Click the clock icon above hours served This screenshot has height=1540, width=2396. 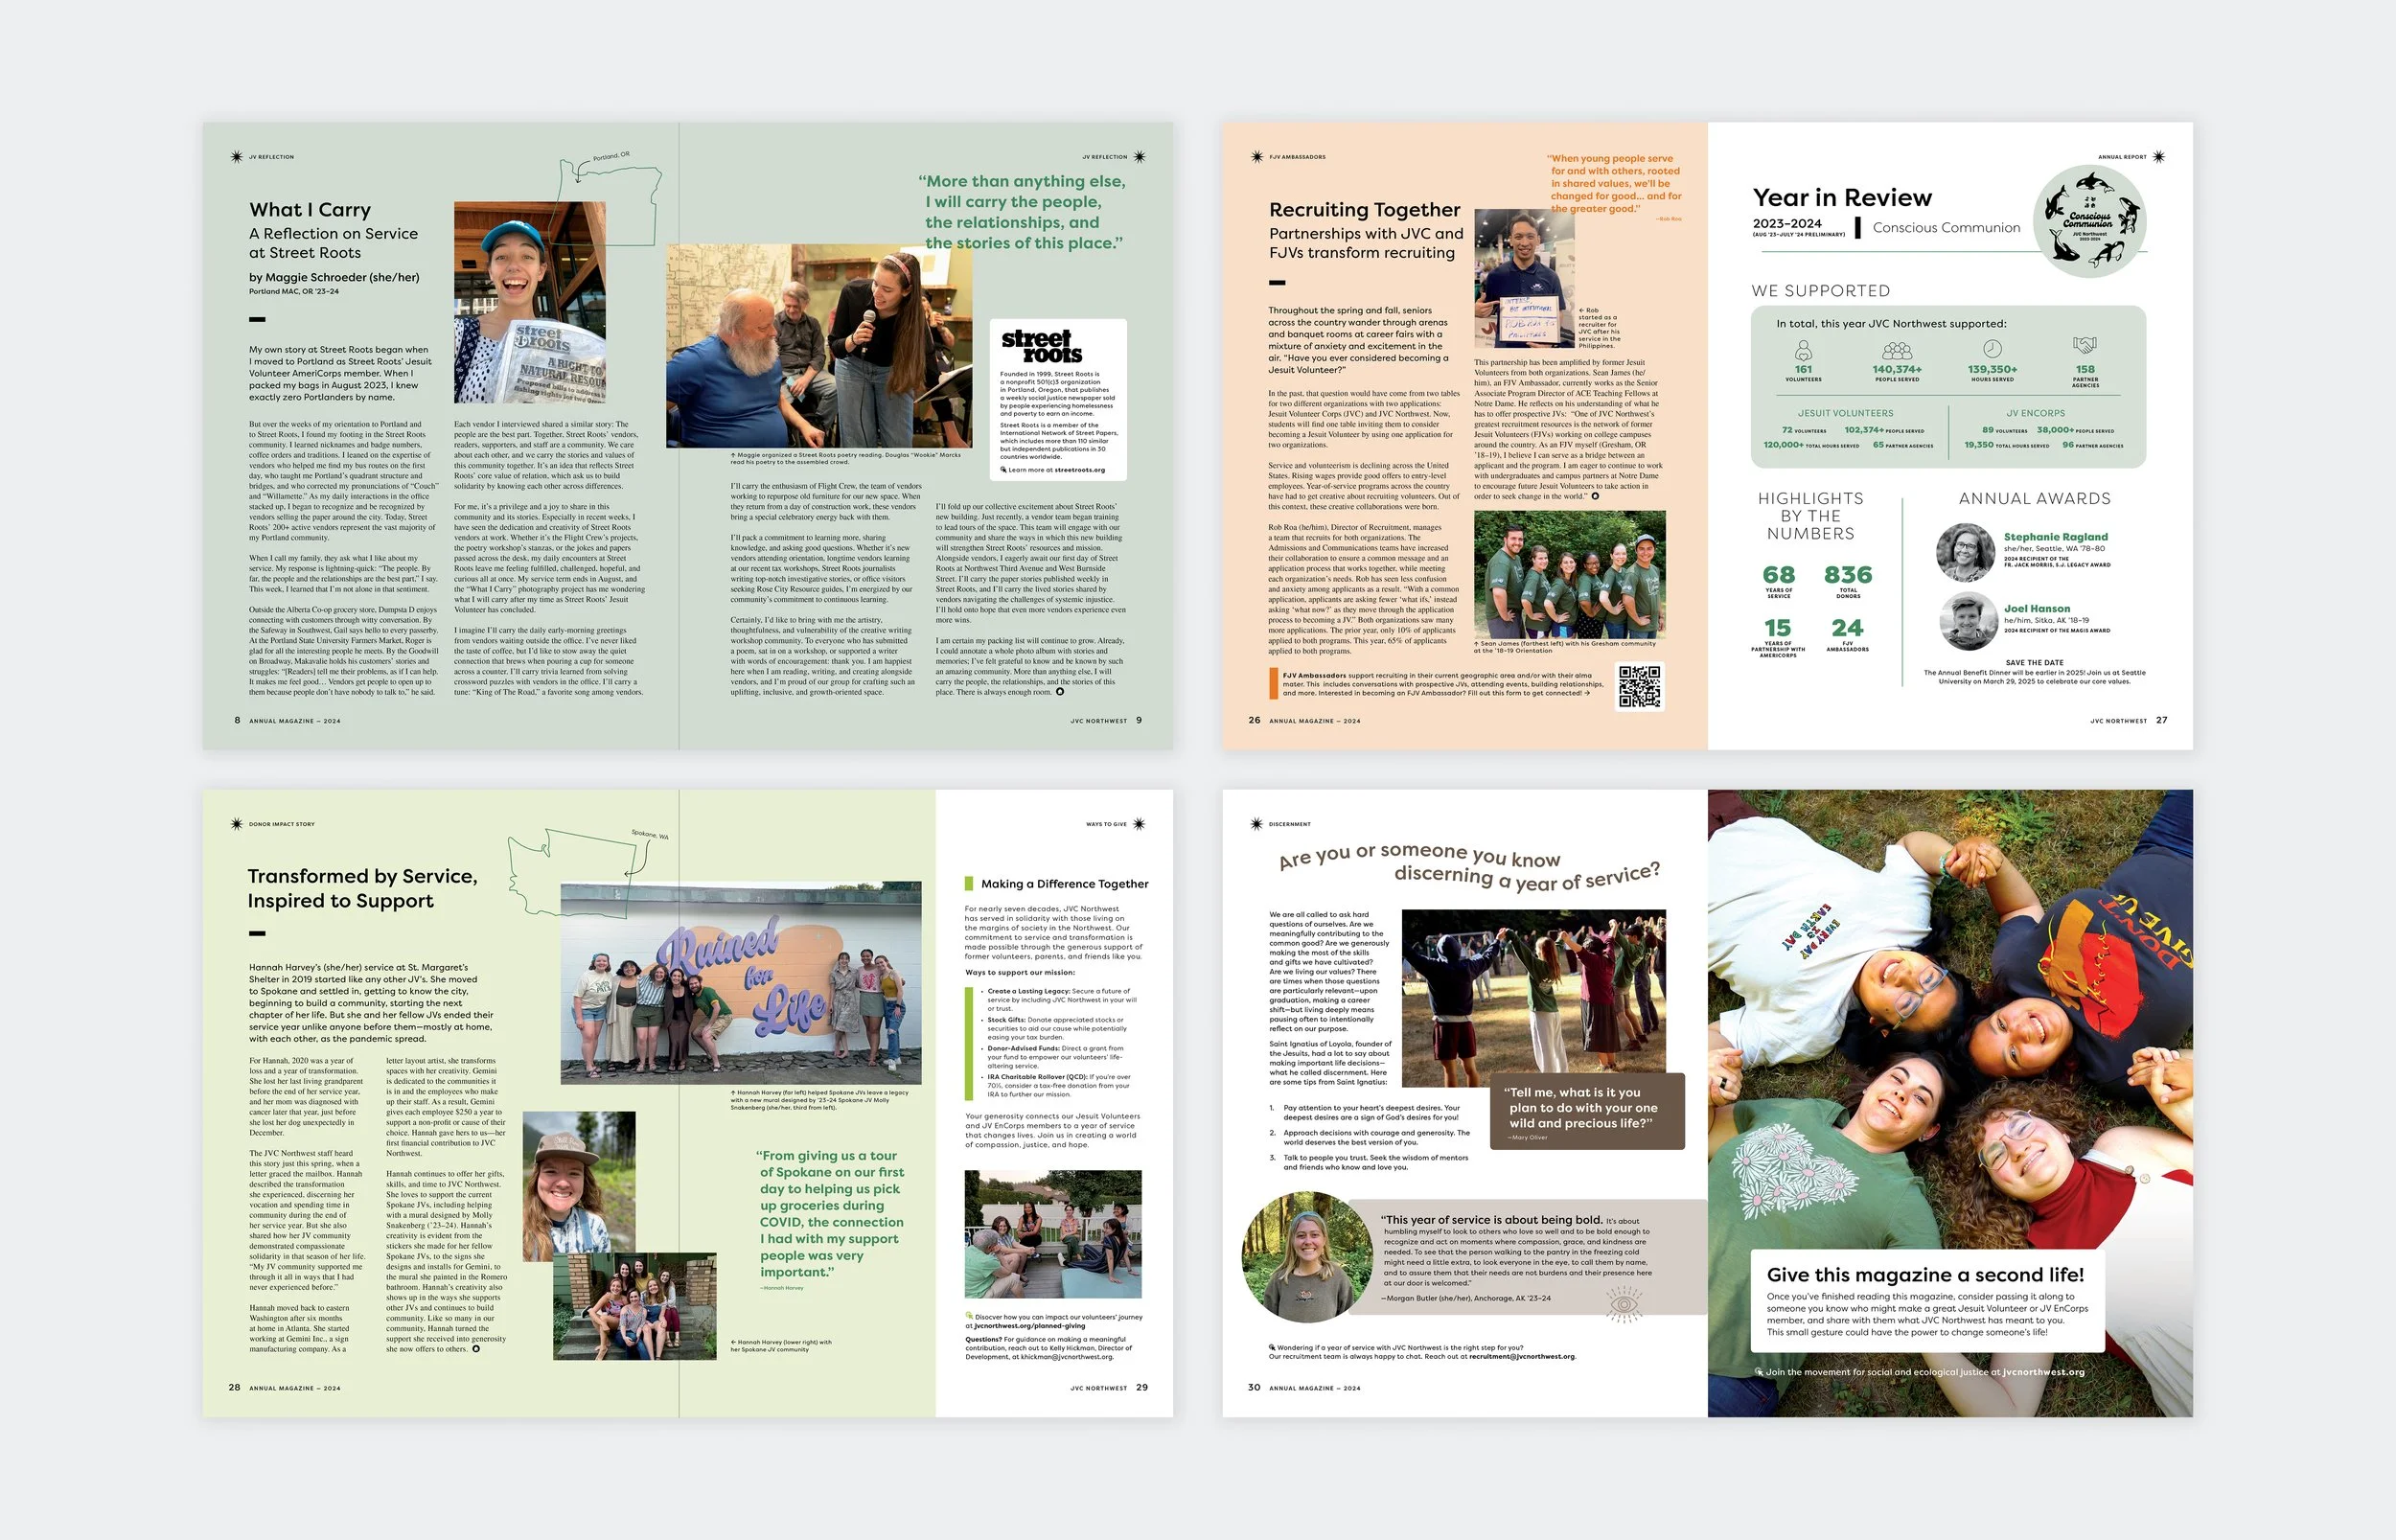1992,349
